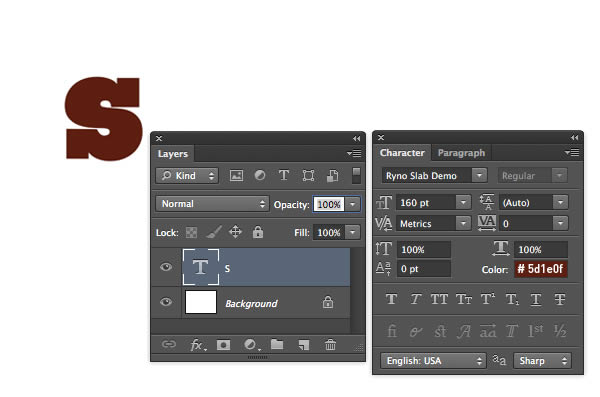Click the horizontal scale 100% field
The height and width of the screenshot is (397, 600).
tap(541, 250)
